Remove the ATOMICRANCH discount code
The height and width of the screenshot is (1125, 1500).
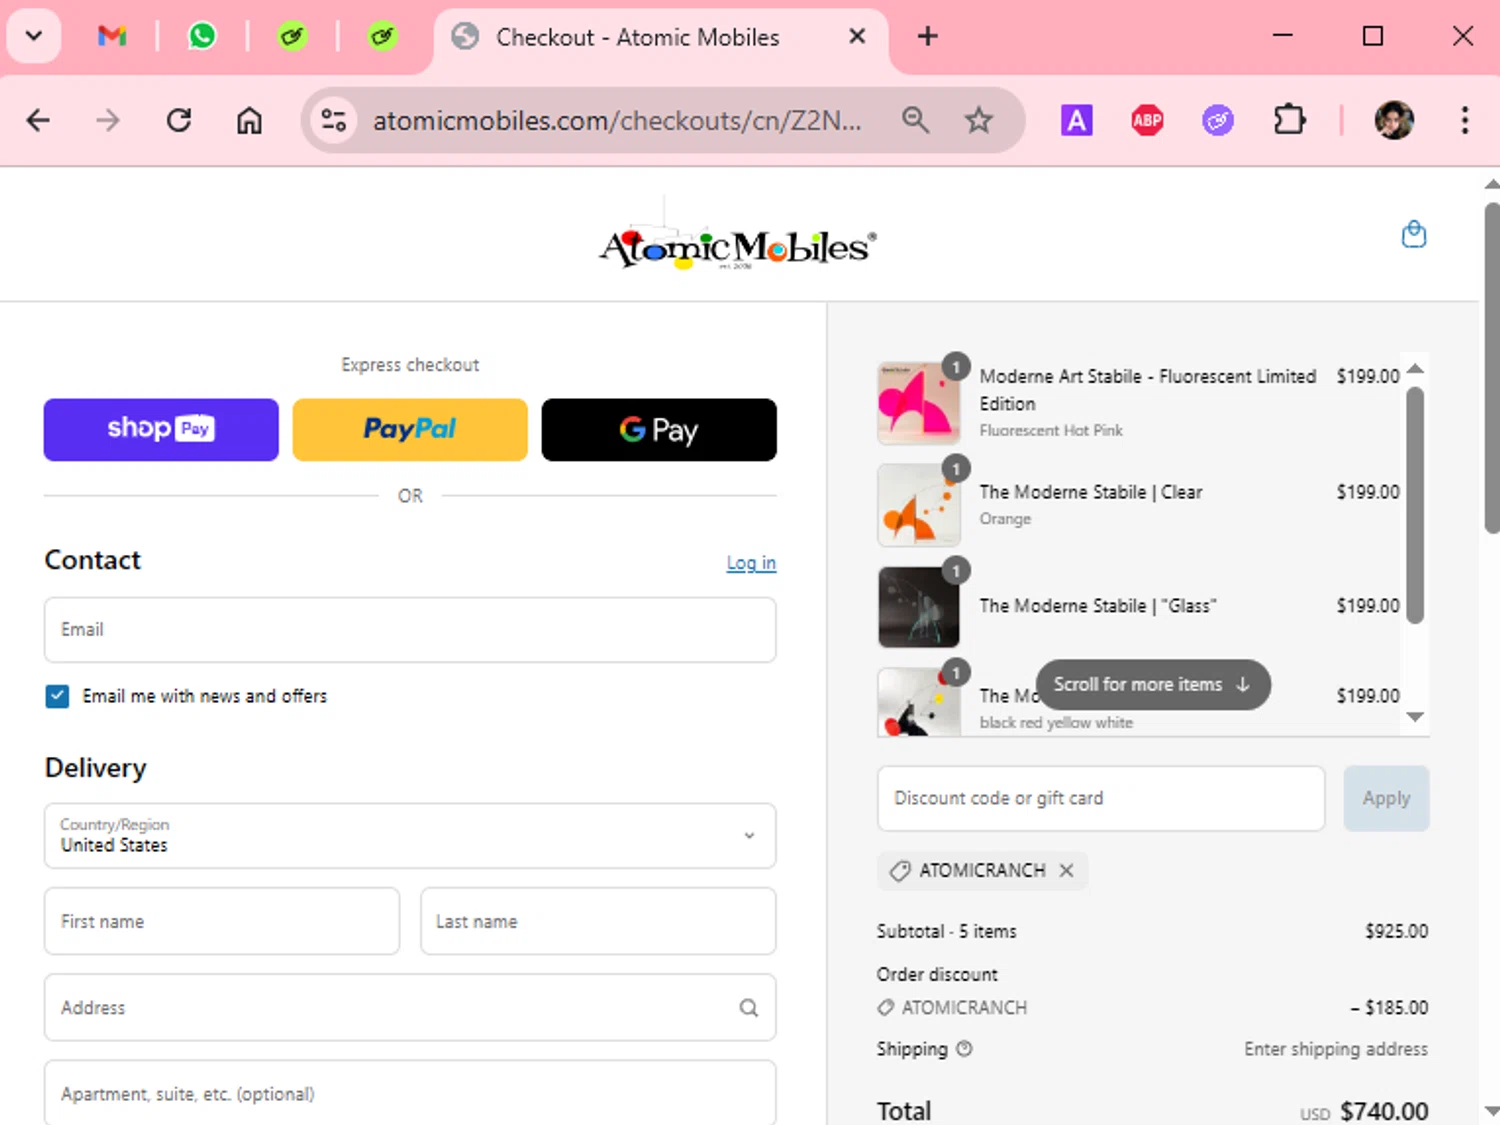coord(1066,870)
